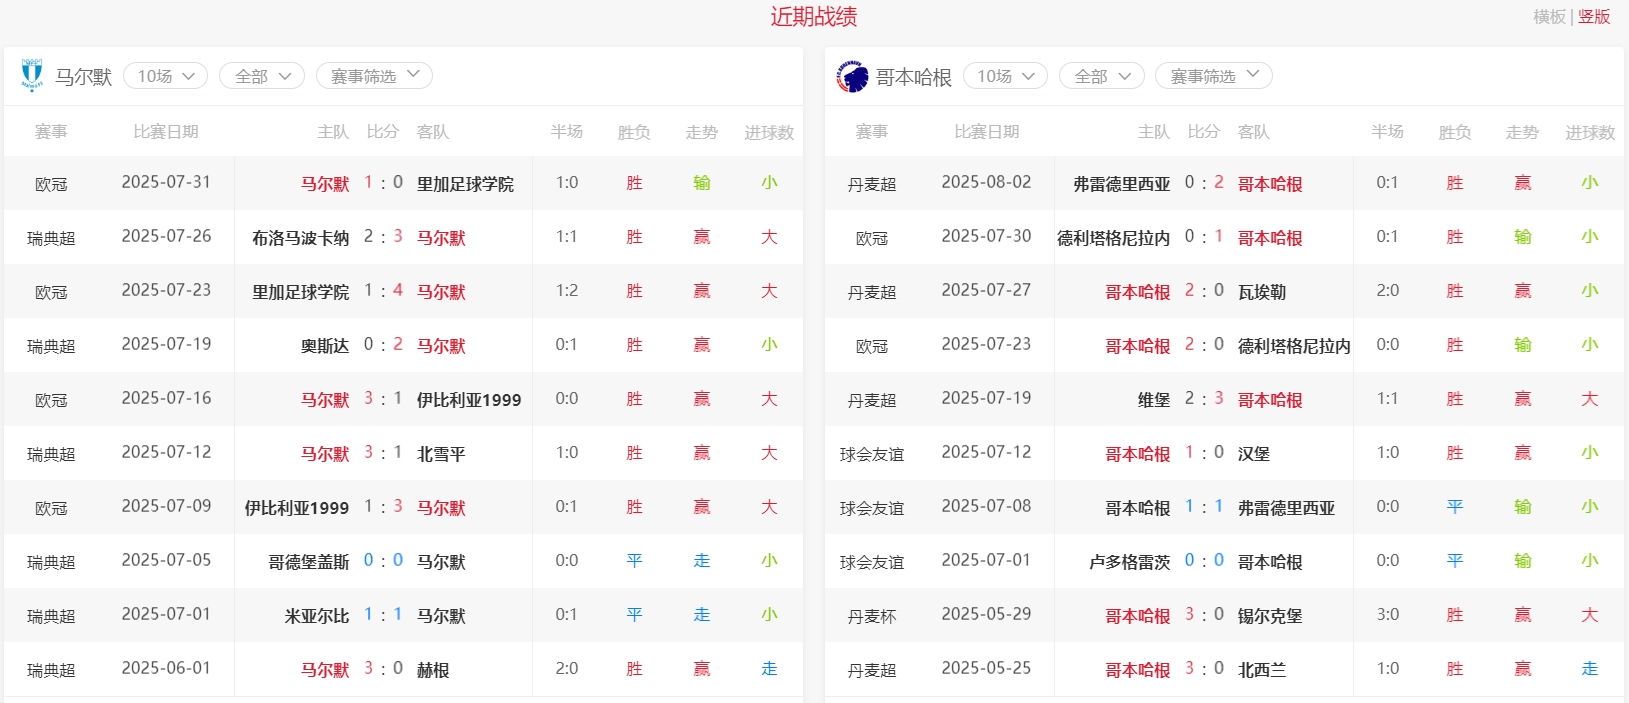
Task: Click the 近期战绩 section title
Action: pyautogui.click(x=813, y=17)
